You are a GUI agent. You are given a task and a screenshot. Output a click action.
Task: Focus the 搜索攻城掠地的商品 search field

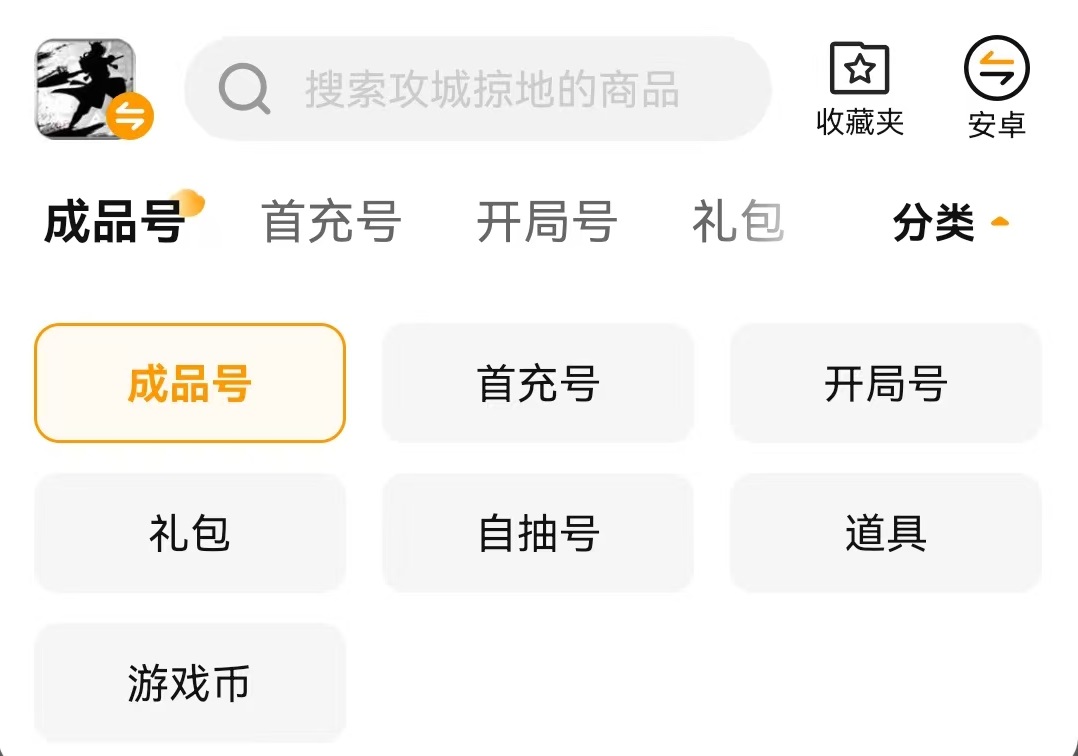pyautogui.click(x=492, y=90)
